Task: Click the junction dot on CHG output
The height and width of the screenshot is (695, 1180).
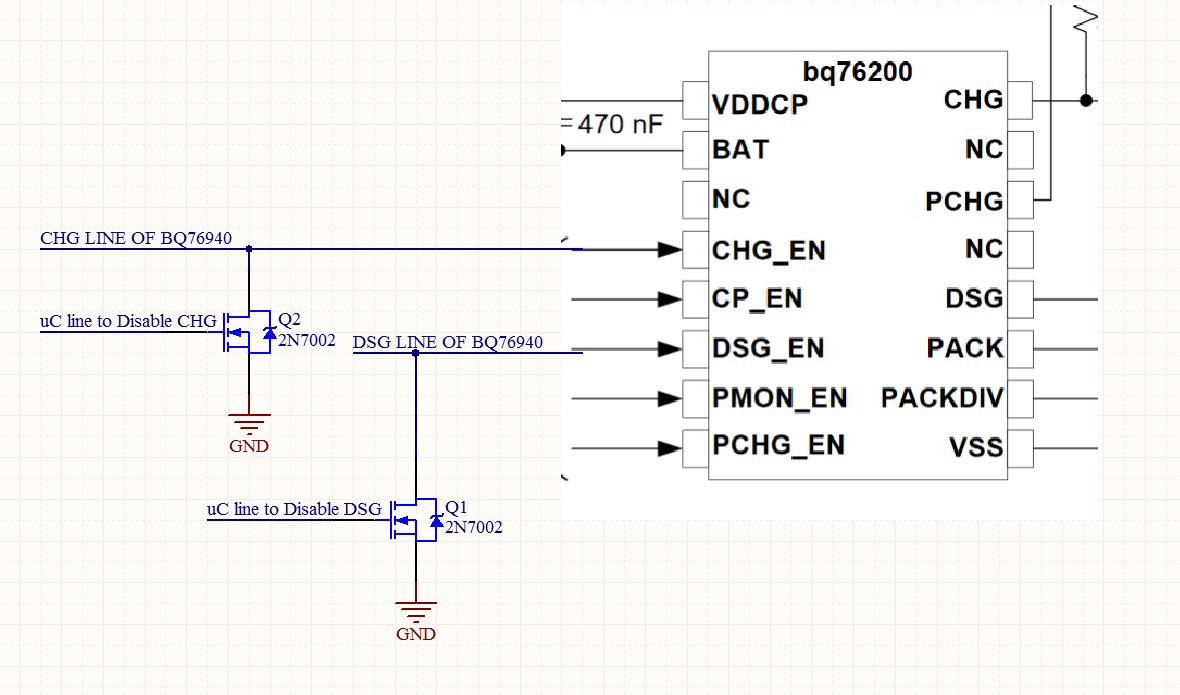Action: [x=1086, y=100]
